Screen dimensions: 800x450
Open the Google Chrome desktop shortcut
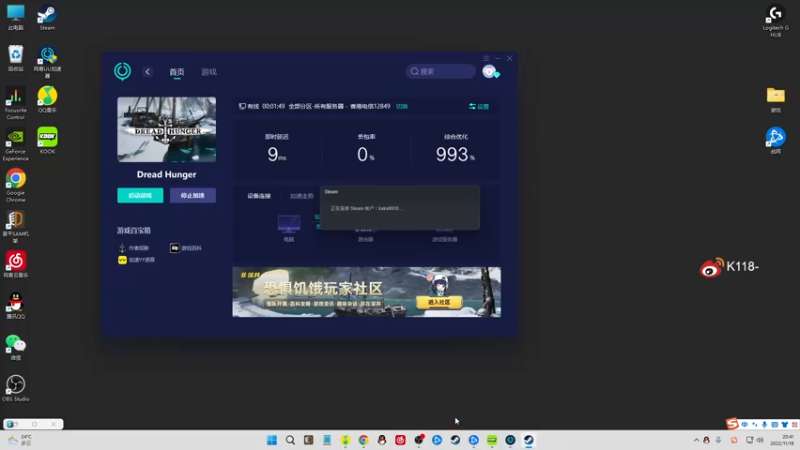[16, 185]
